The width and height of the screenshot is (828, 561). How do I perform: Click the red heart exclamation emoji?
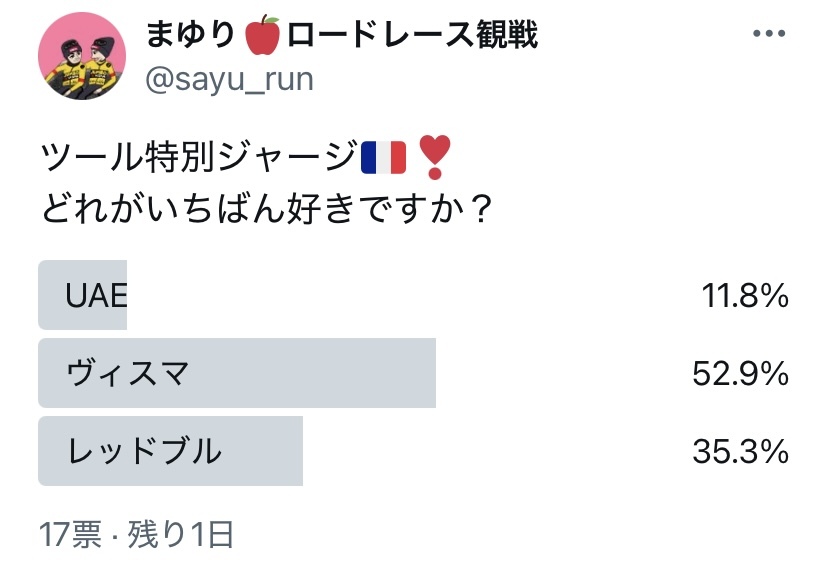pos(434,157)
